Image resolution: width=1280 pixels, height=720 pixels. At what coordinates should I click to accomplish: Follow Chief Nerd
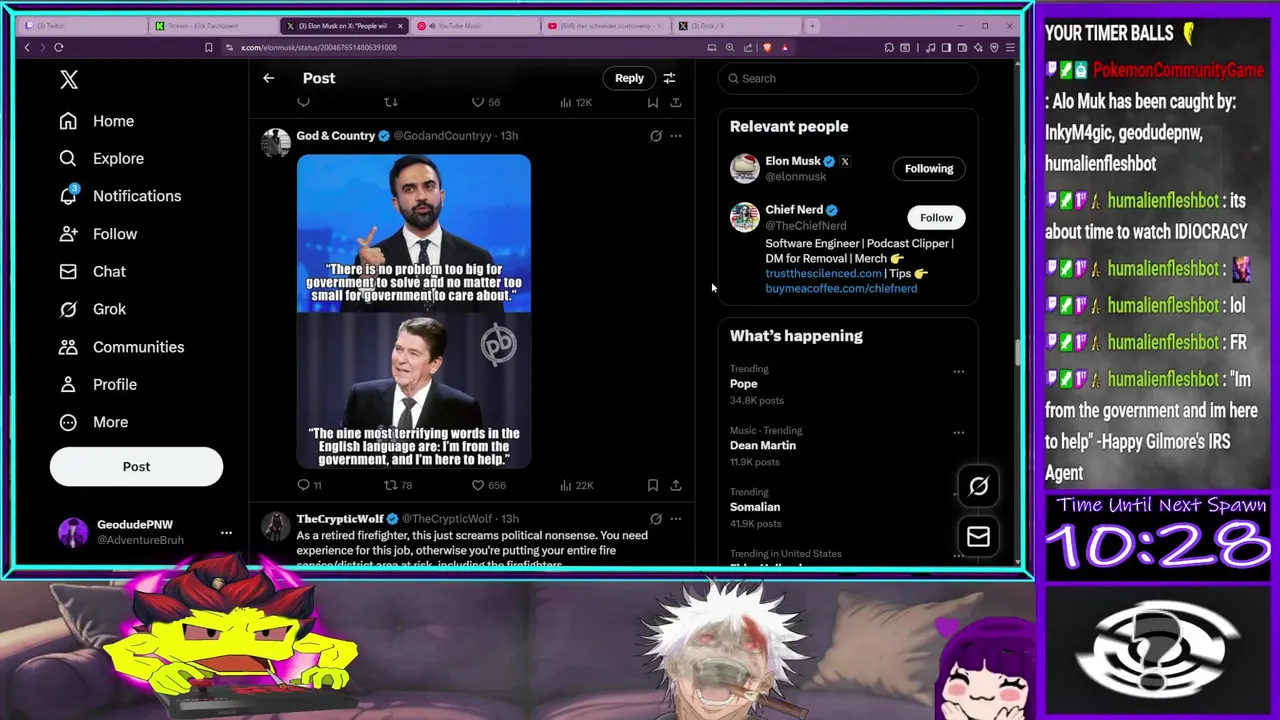coord(936,218)
